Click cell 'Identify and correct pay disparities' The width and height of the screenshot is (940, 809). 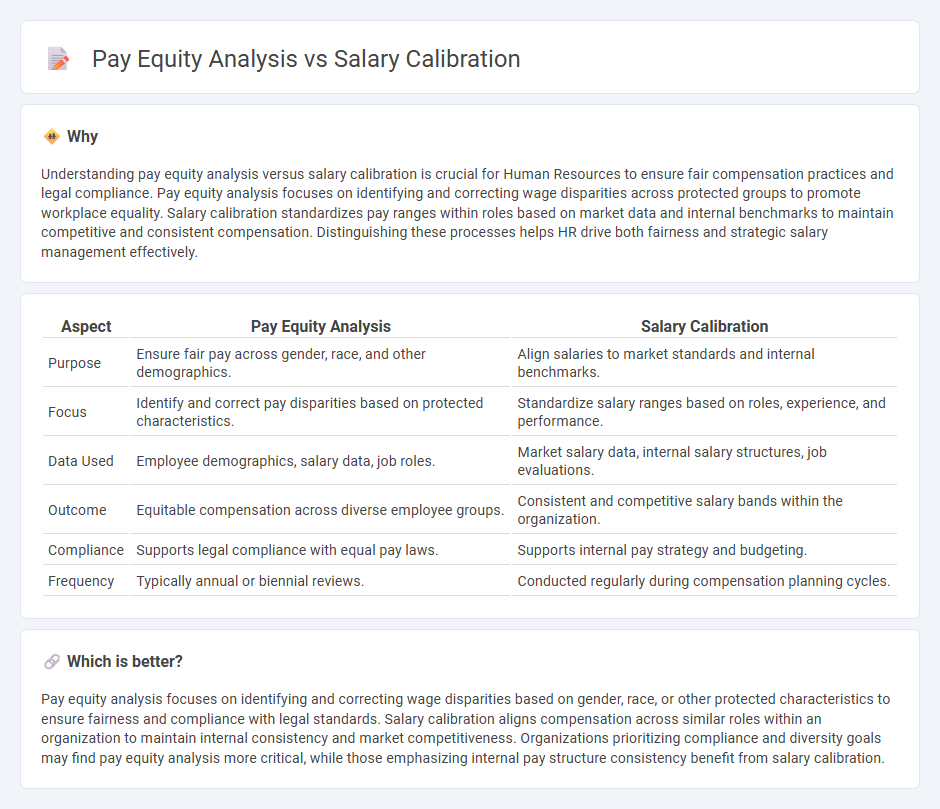point(321,412)
